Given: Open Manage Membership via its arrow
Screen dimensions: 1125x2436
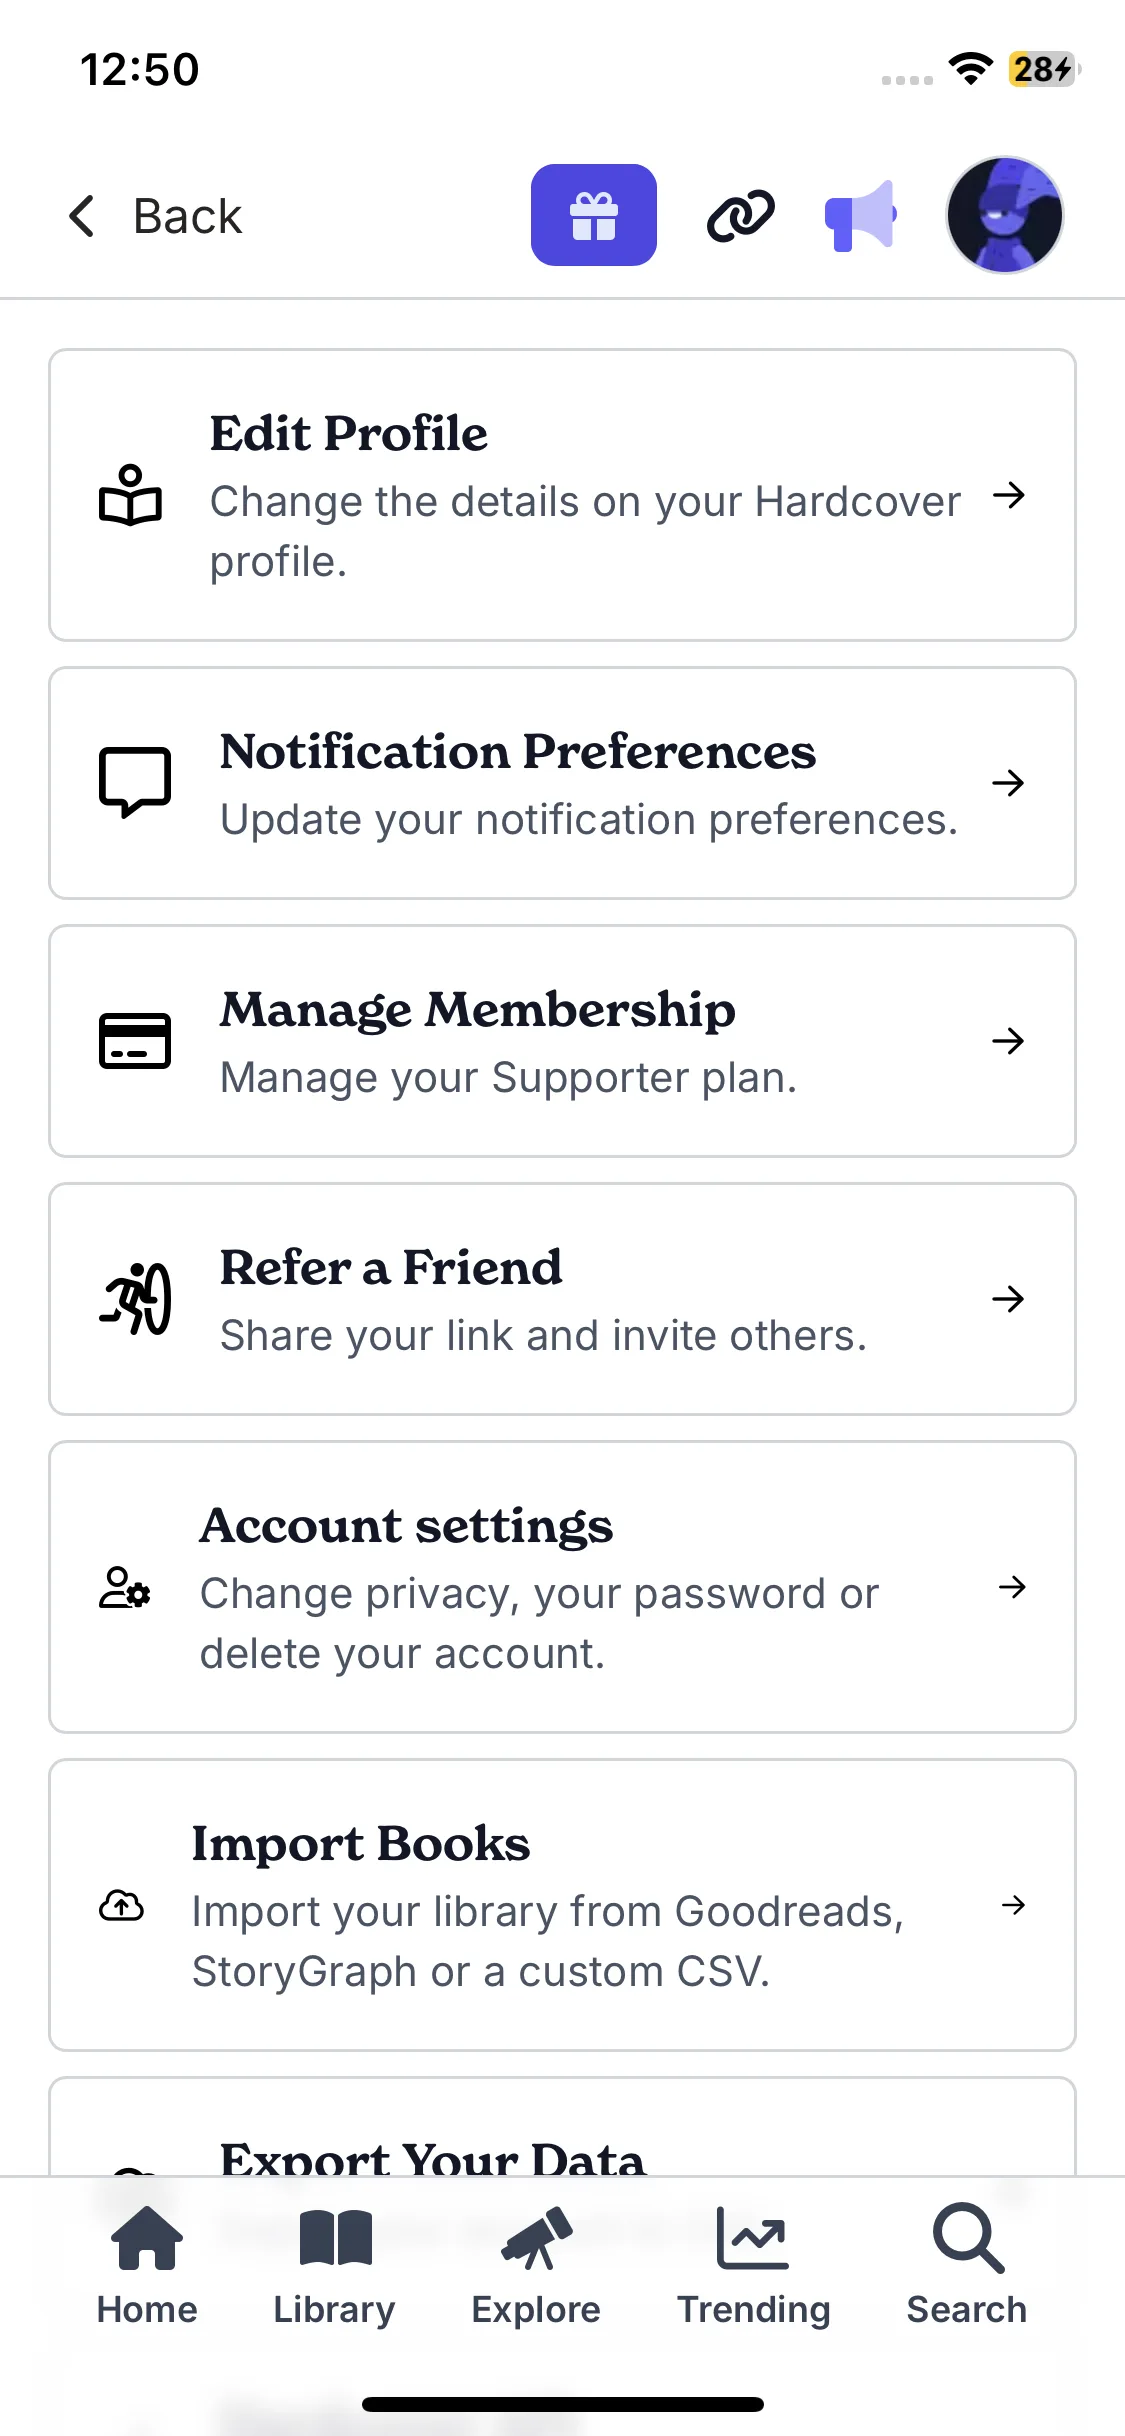Looking at the screenshot, I should pyautogui.click(x=1008, y=1040).
